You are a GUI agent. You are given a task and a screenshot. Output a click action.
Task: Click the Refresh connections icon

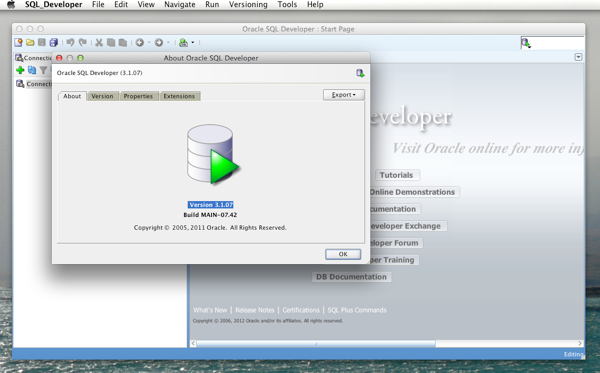pyautogui.click(x=32, y=70)
